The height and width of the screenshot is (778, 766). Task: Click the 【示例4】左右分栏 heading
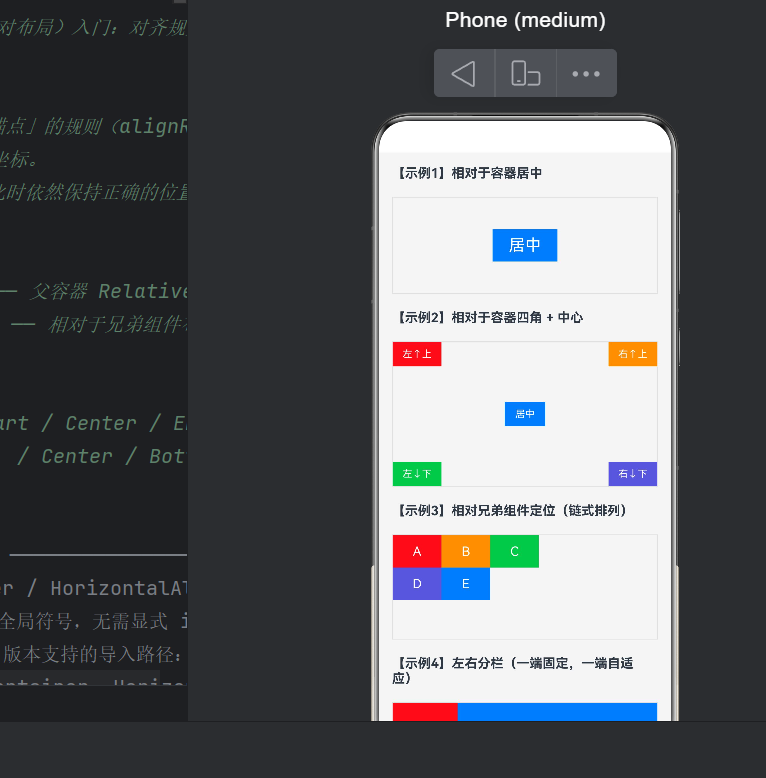513,670
